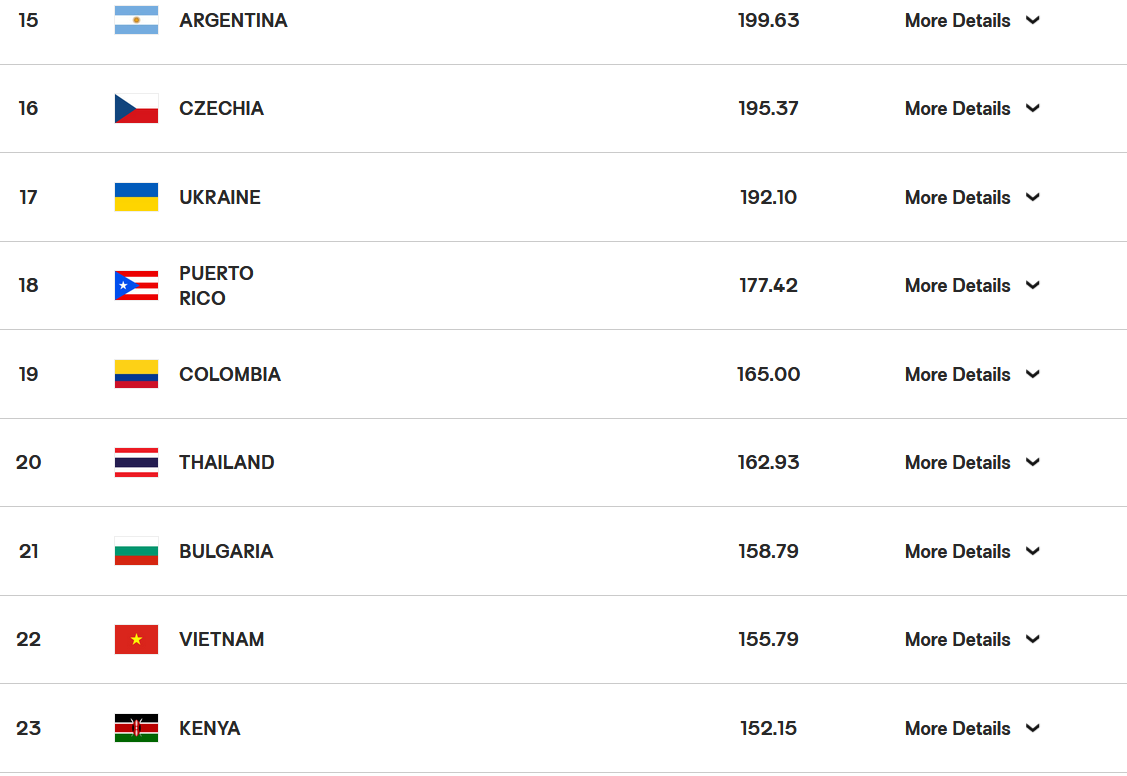
Task: Expand Colombia's More Details row
Action: [972, 374]
